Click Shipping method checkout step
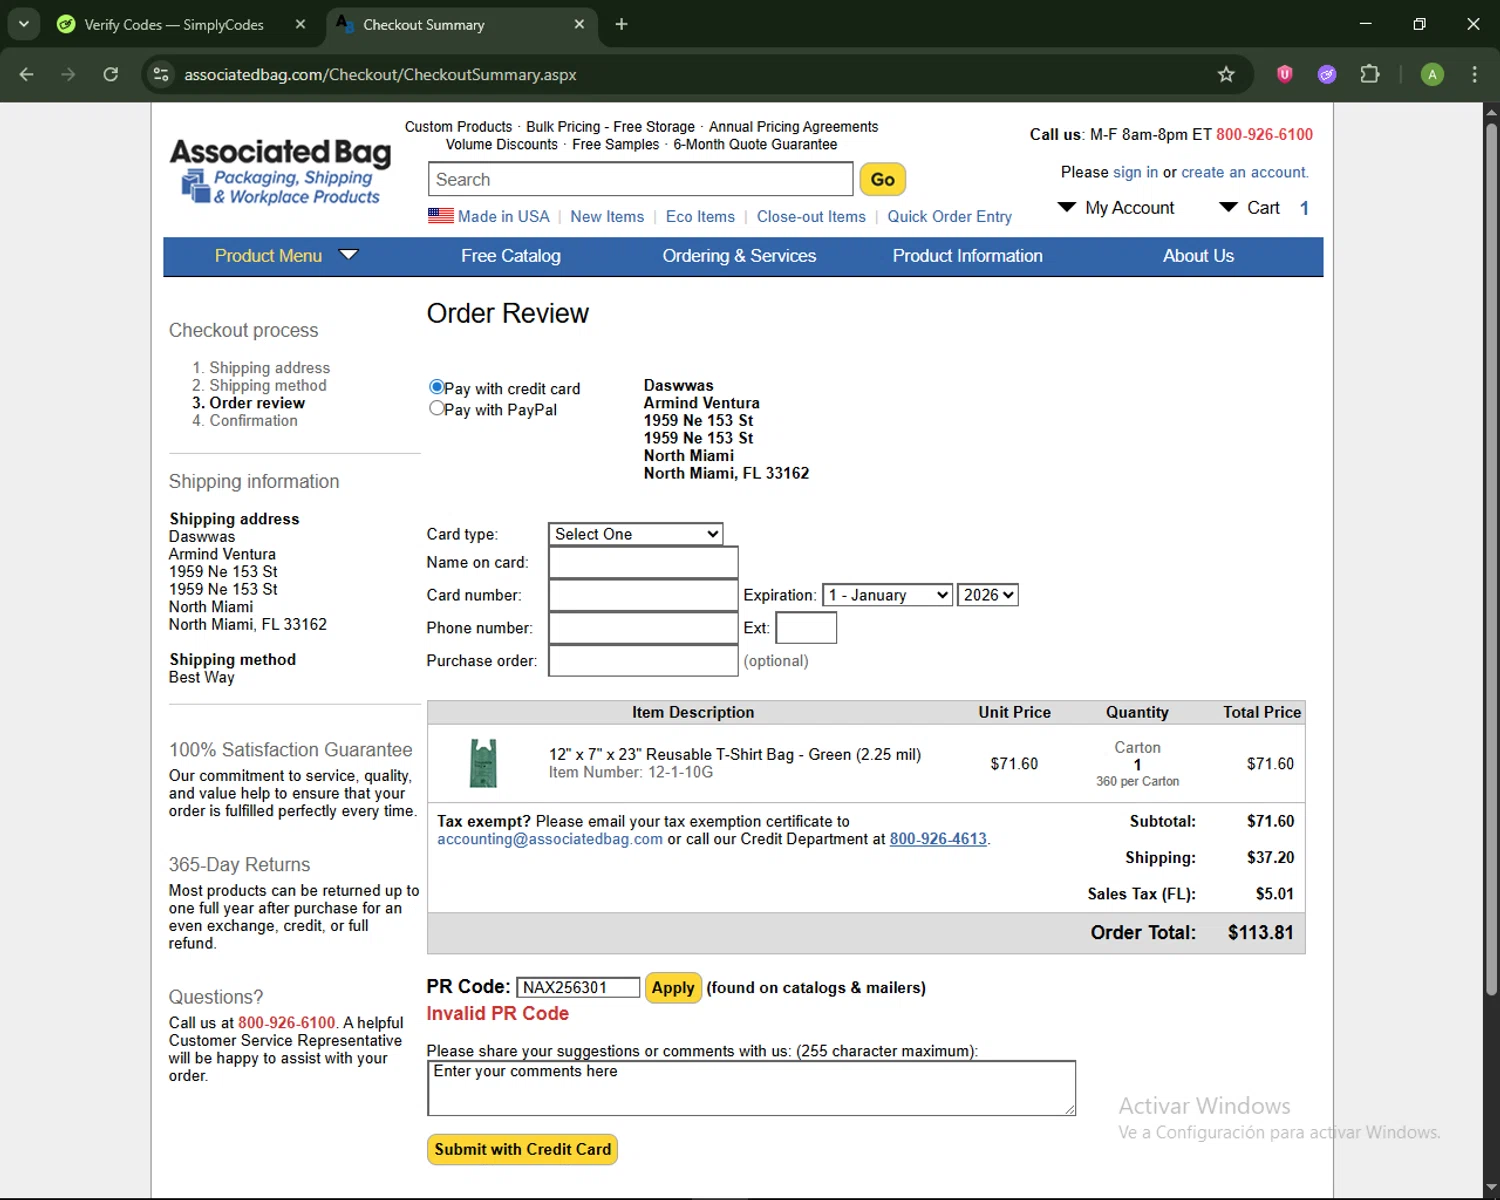 pyautogui.click(x=268, y=385)
